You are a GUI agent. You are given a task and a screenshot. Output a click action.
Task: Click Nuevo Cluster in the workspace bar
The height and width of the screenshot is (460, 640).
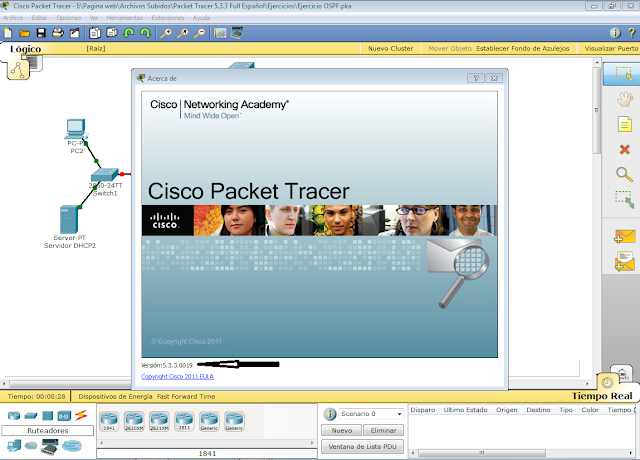pyautogui.click(x=391, y=49)
